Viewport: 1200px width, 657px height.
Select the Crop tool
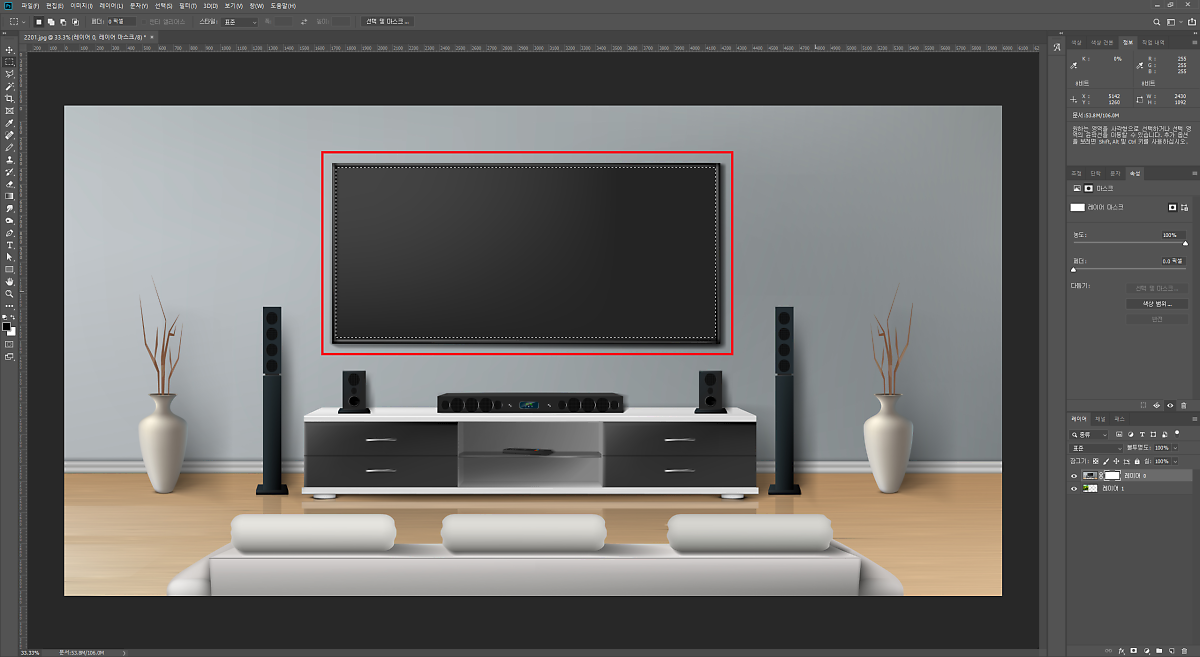tap(9, 99)
